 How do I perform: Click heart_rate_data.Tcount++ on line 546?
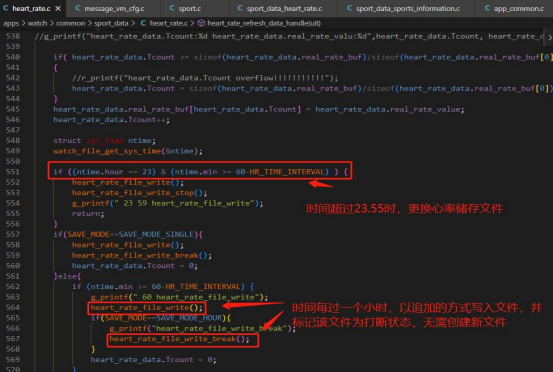point(111,120)
